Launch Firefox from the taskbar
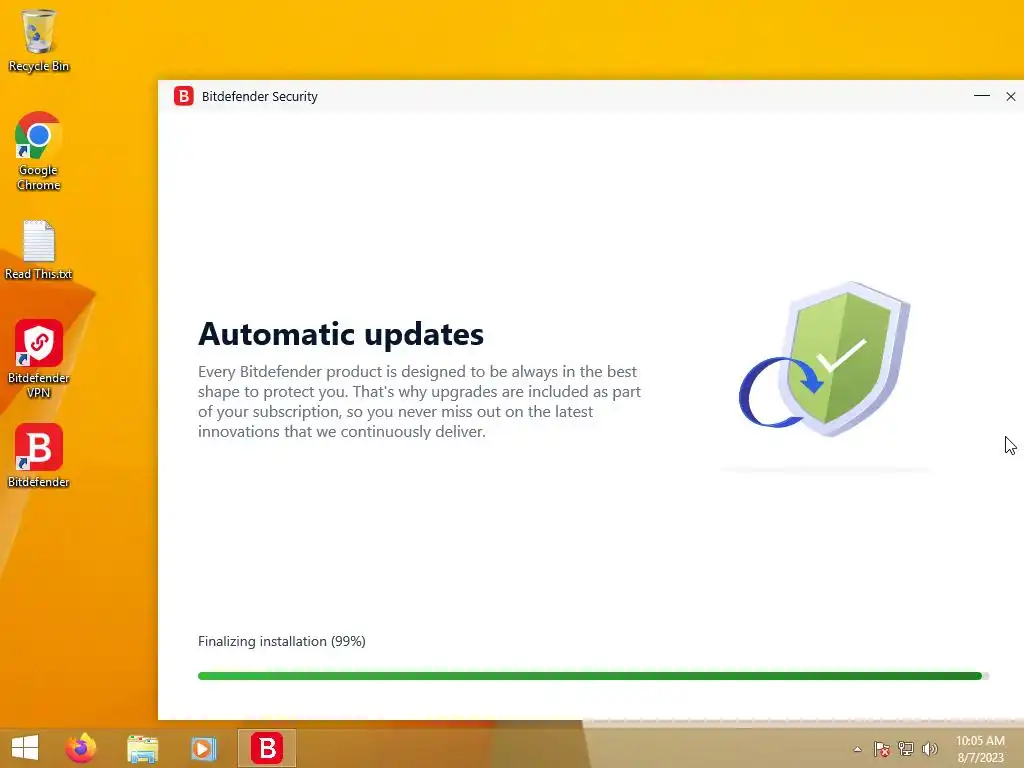This screenshot has width=1024, height=768. click(81, 748)
